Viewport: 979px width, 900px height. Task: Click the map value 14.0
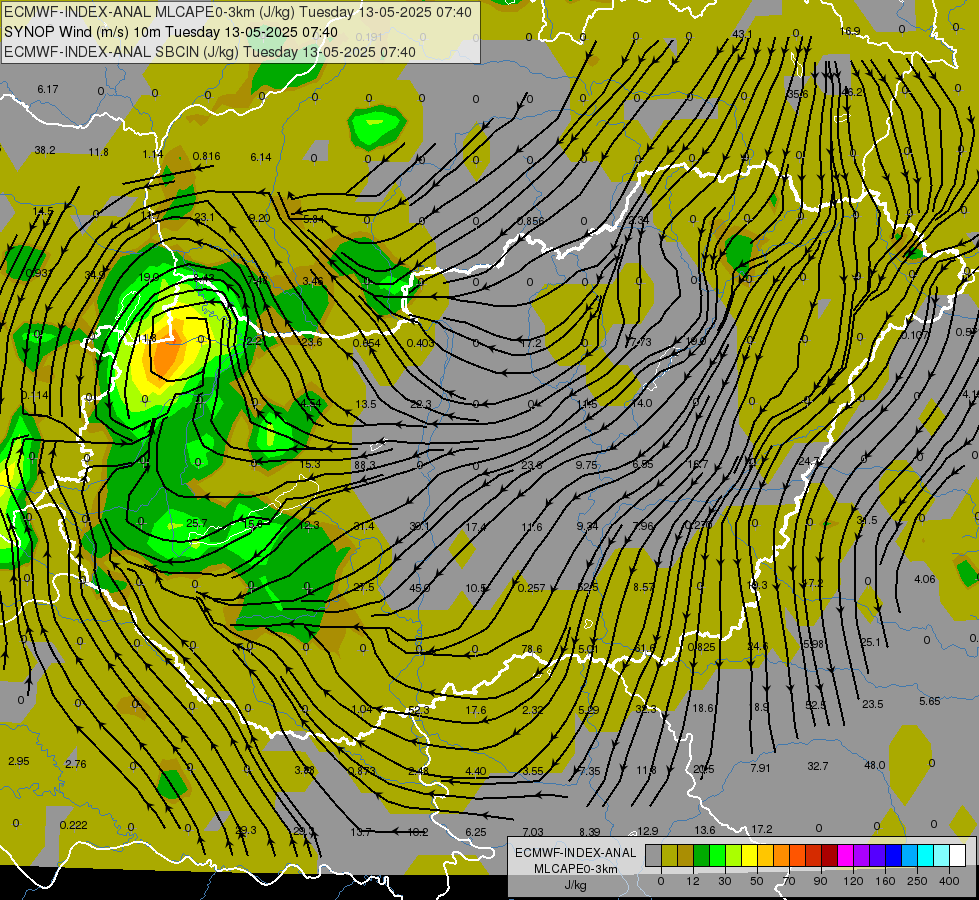[642, 403]
